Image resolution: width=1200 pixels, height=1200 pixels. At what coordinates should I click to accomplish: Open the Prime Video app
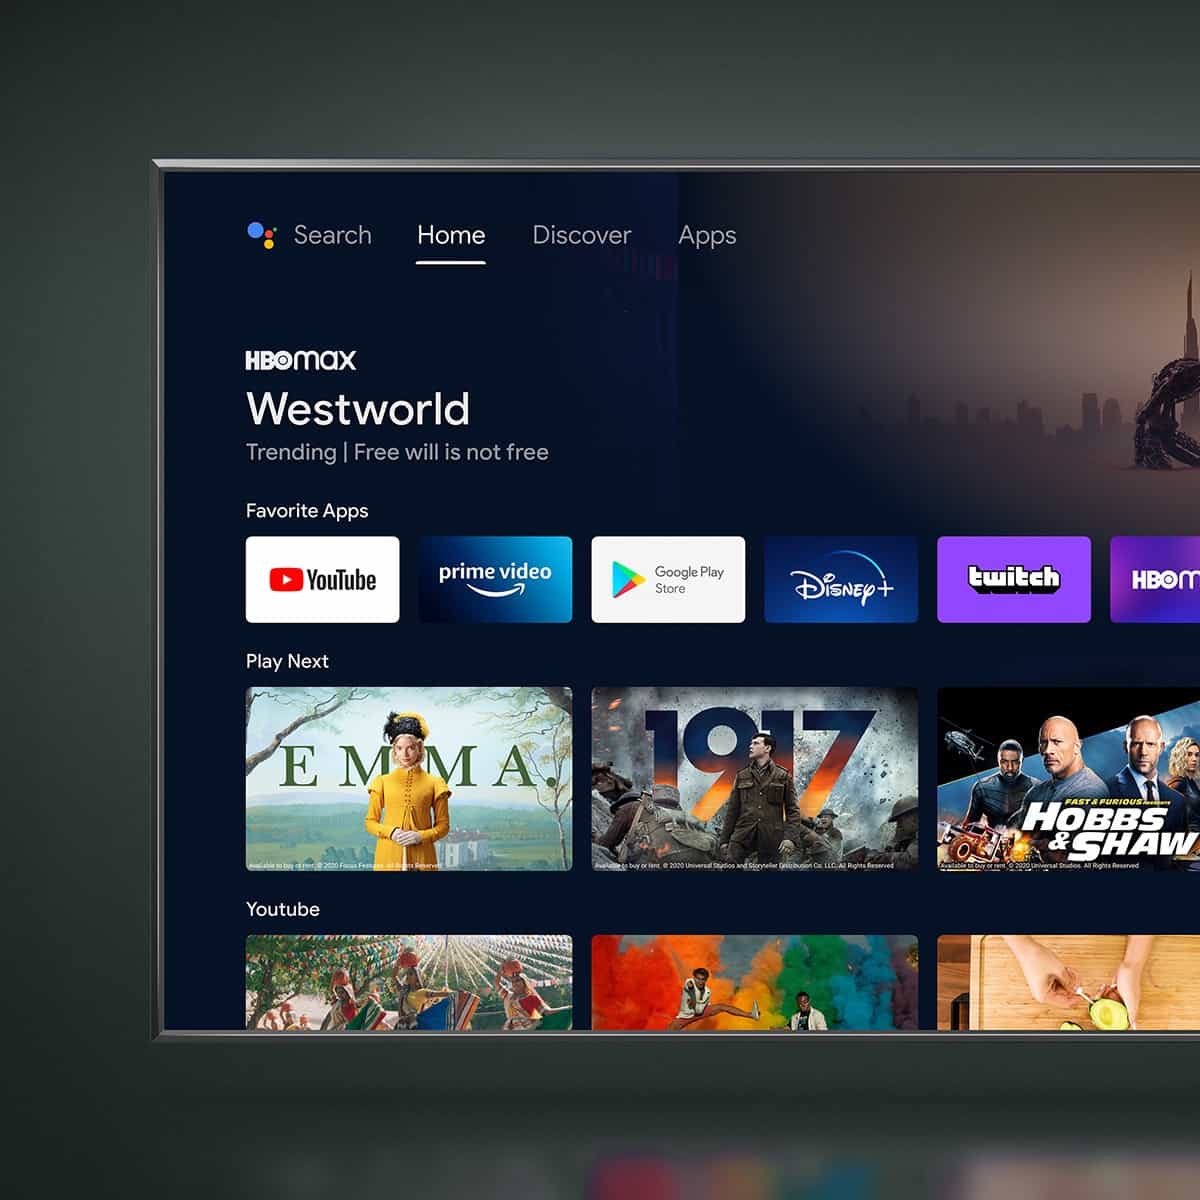pyautogui.click(x=495, y=580)
